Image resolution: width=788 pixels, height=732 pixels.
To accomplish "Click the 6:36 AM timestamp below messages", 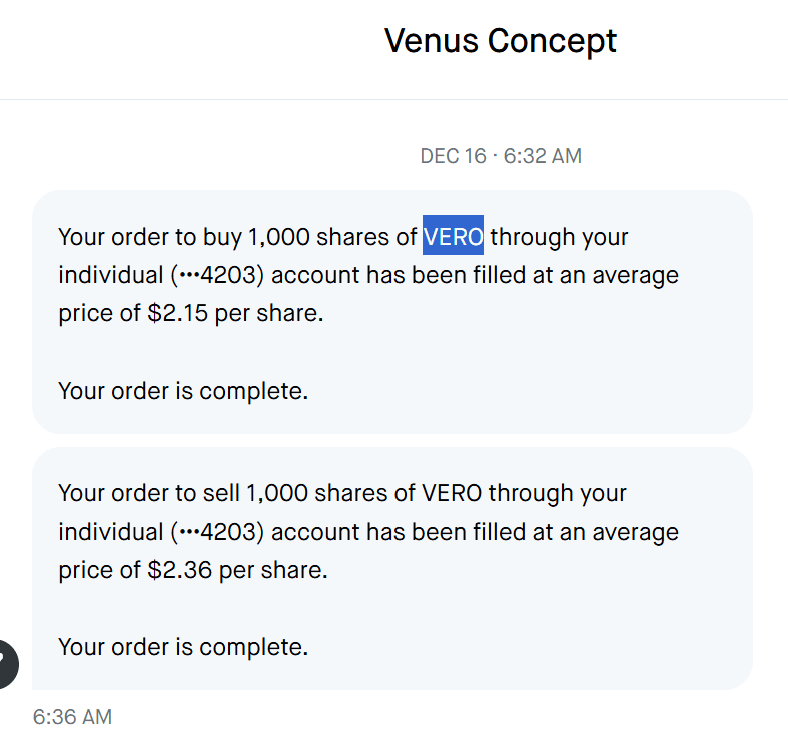I will tap(72, 717).
